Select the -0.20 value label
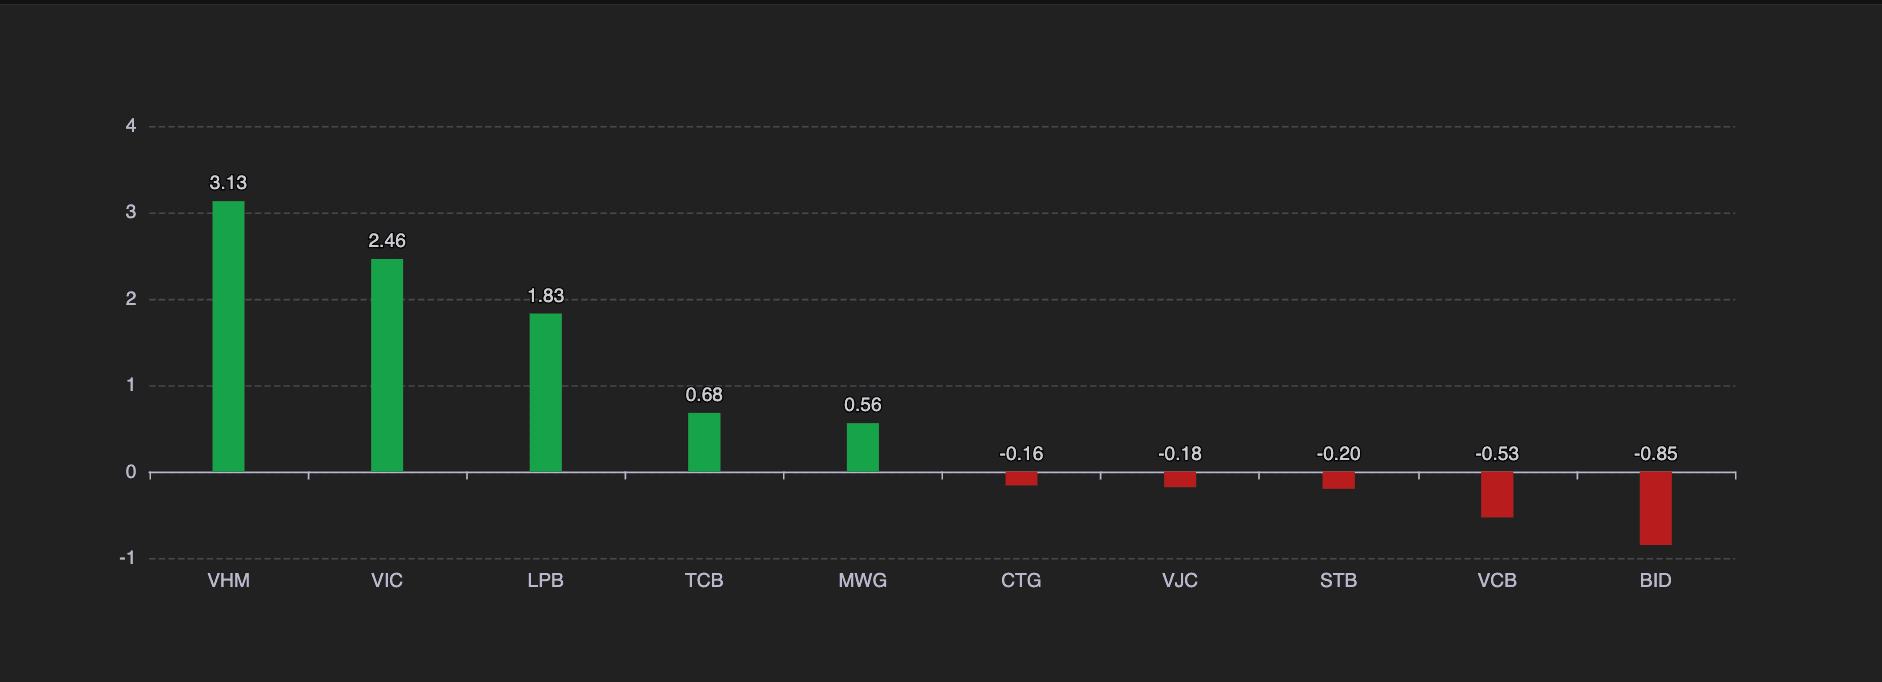Screen dimensions: 1882x682 click(x=1339, y=454)
